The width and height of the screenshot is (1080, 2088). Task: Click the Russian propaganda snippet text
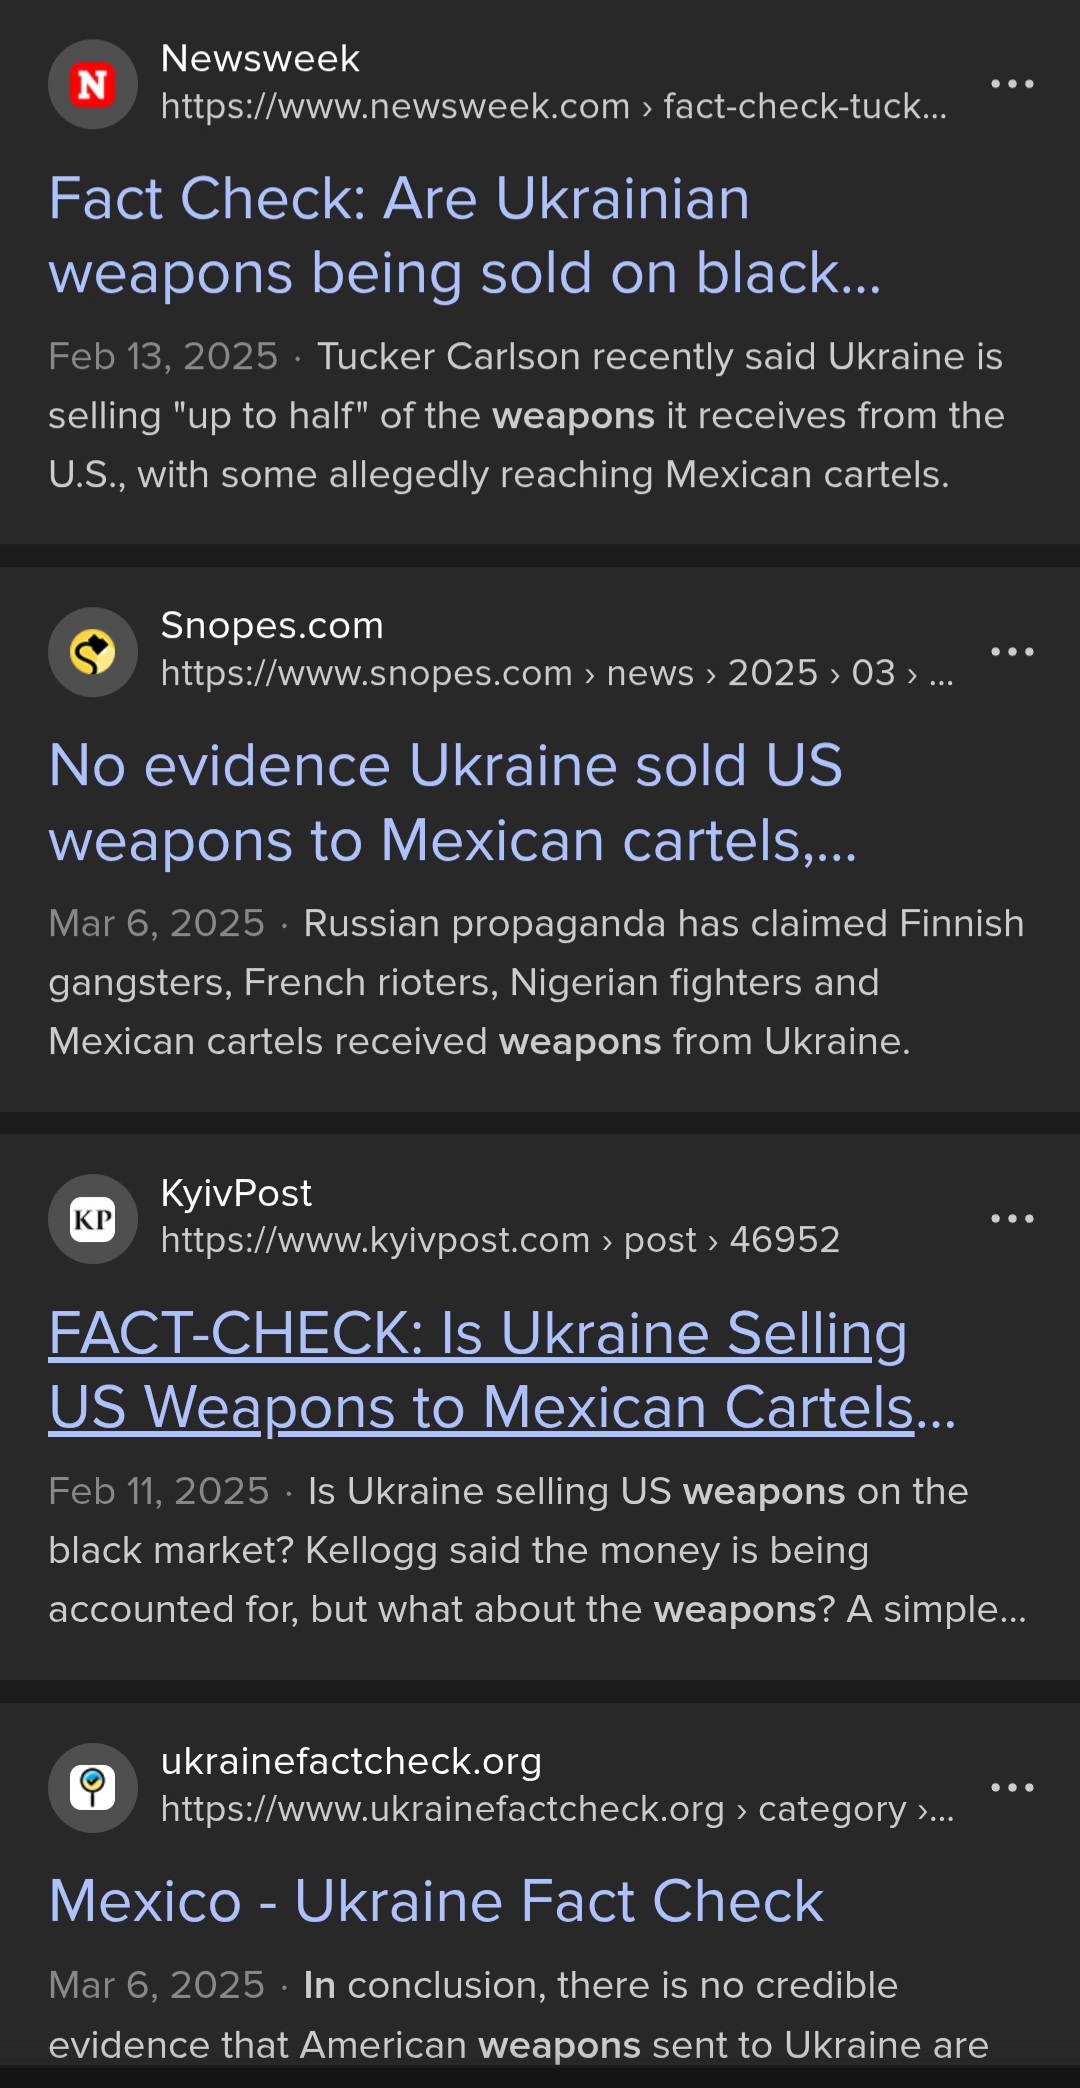(x=536, y=983)
